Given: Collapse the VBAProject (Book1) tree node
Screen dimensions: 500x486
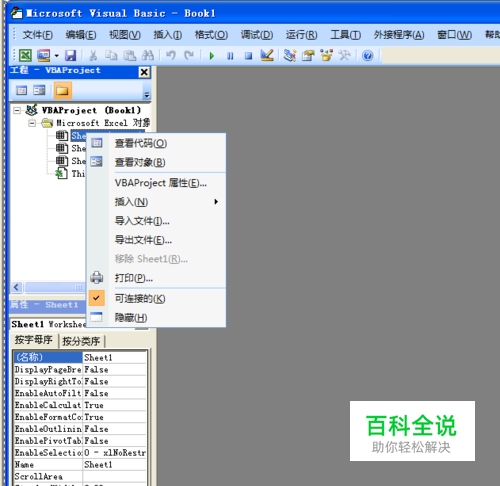Looking at the screenshot, I should coord(17,110).
